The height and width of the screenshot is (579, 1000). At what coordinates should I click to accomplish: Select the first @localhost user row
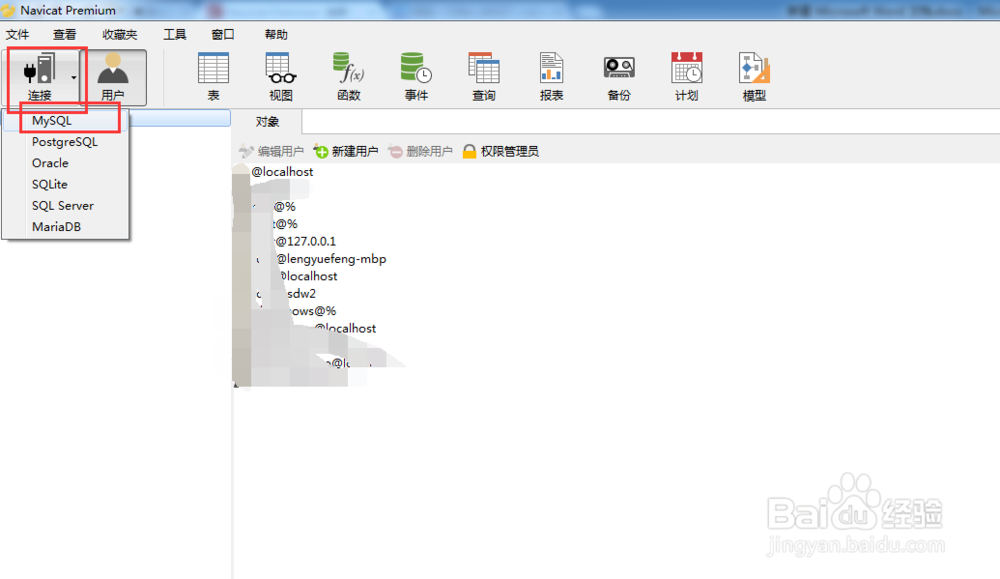[282, 172]
